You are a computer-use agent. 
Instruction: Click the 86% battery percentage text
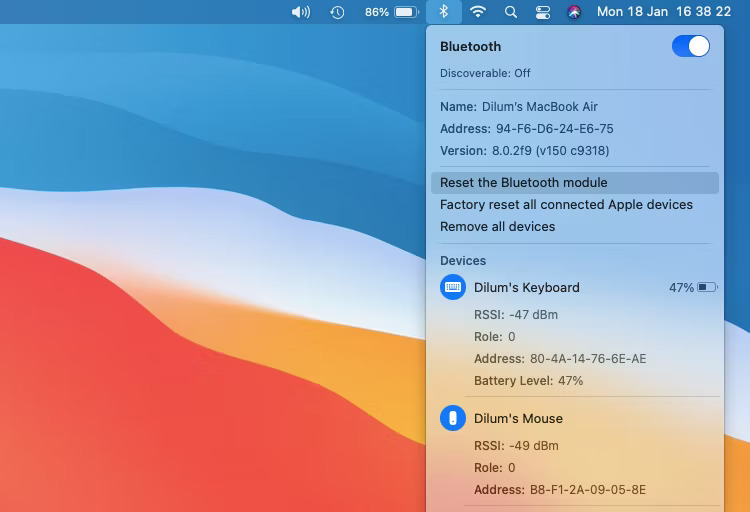(x=377, y=12)
